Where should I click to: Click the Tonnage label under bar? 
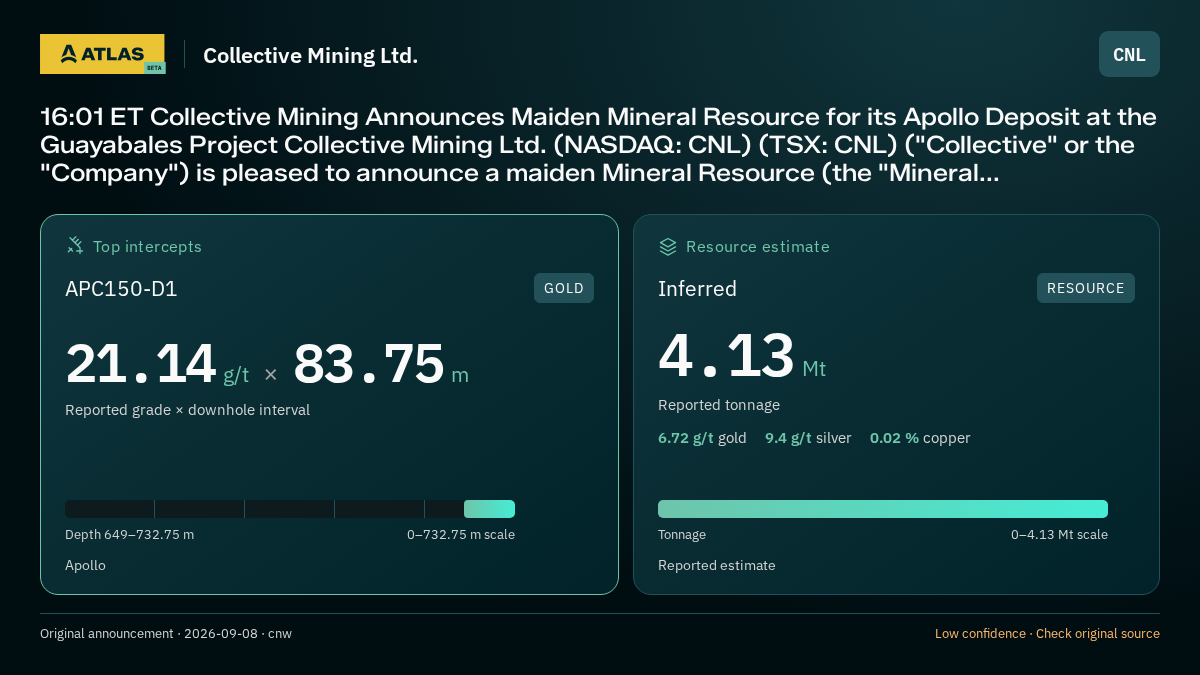(682, 535)
